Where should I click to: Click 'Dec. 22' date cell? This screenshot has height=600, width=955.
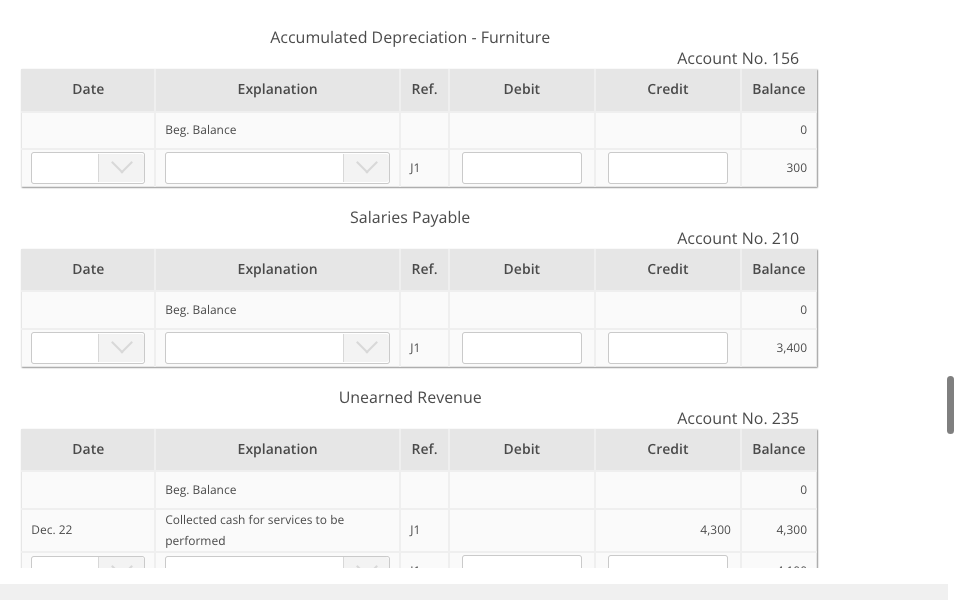point(52,530)
